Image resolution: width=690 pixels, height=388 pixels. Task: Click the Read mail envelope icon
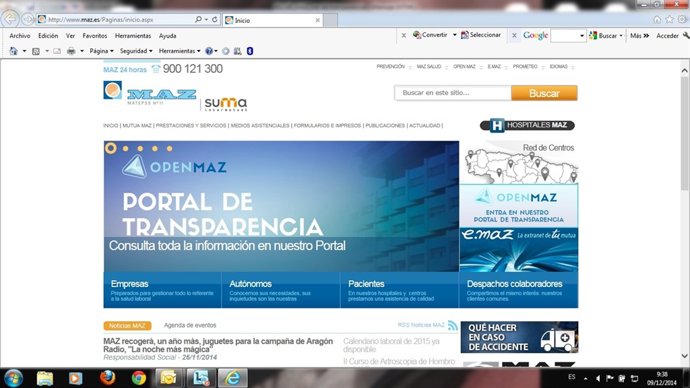[x=57, y=51]
